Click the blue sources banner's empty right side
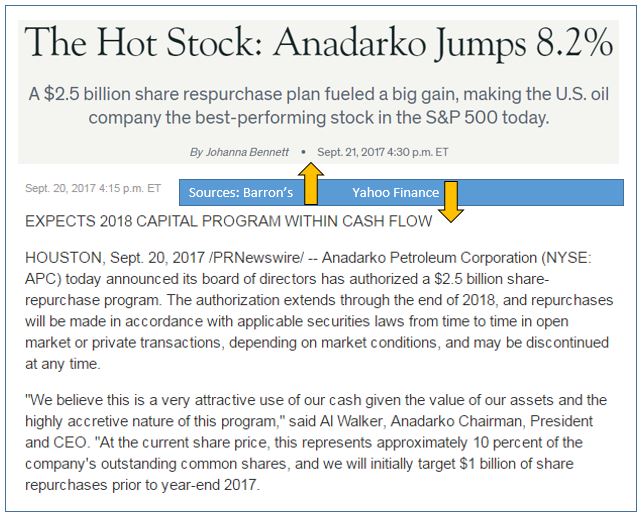Screen dimensions: 643x518 (x=543, y=192)
